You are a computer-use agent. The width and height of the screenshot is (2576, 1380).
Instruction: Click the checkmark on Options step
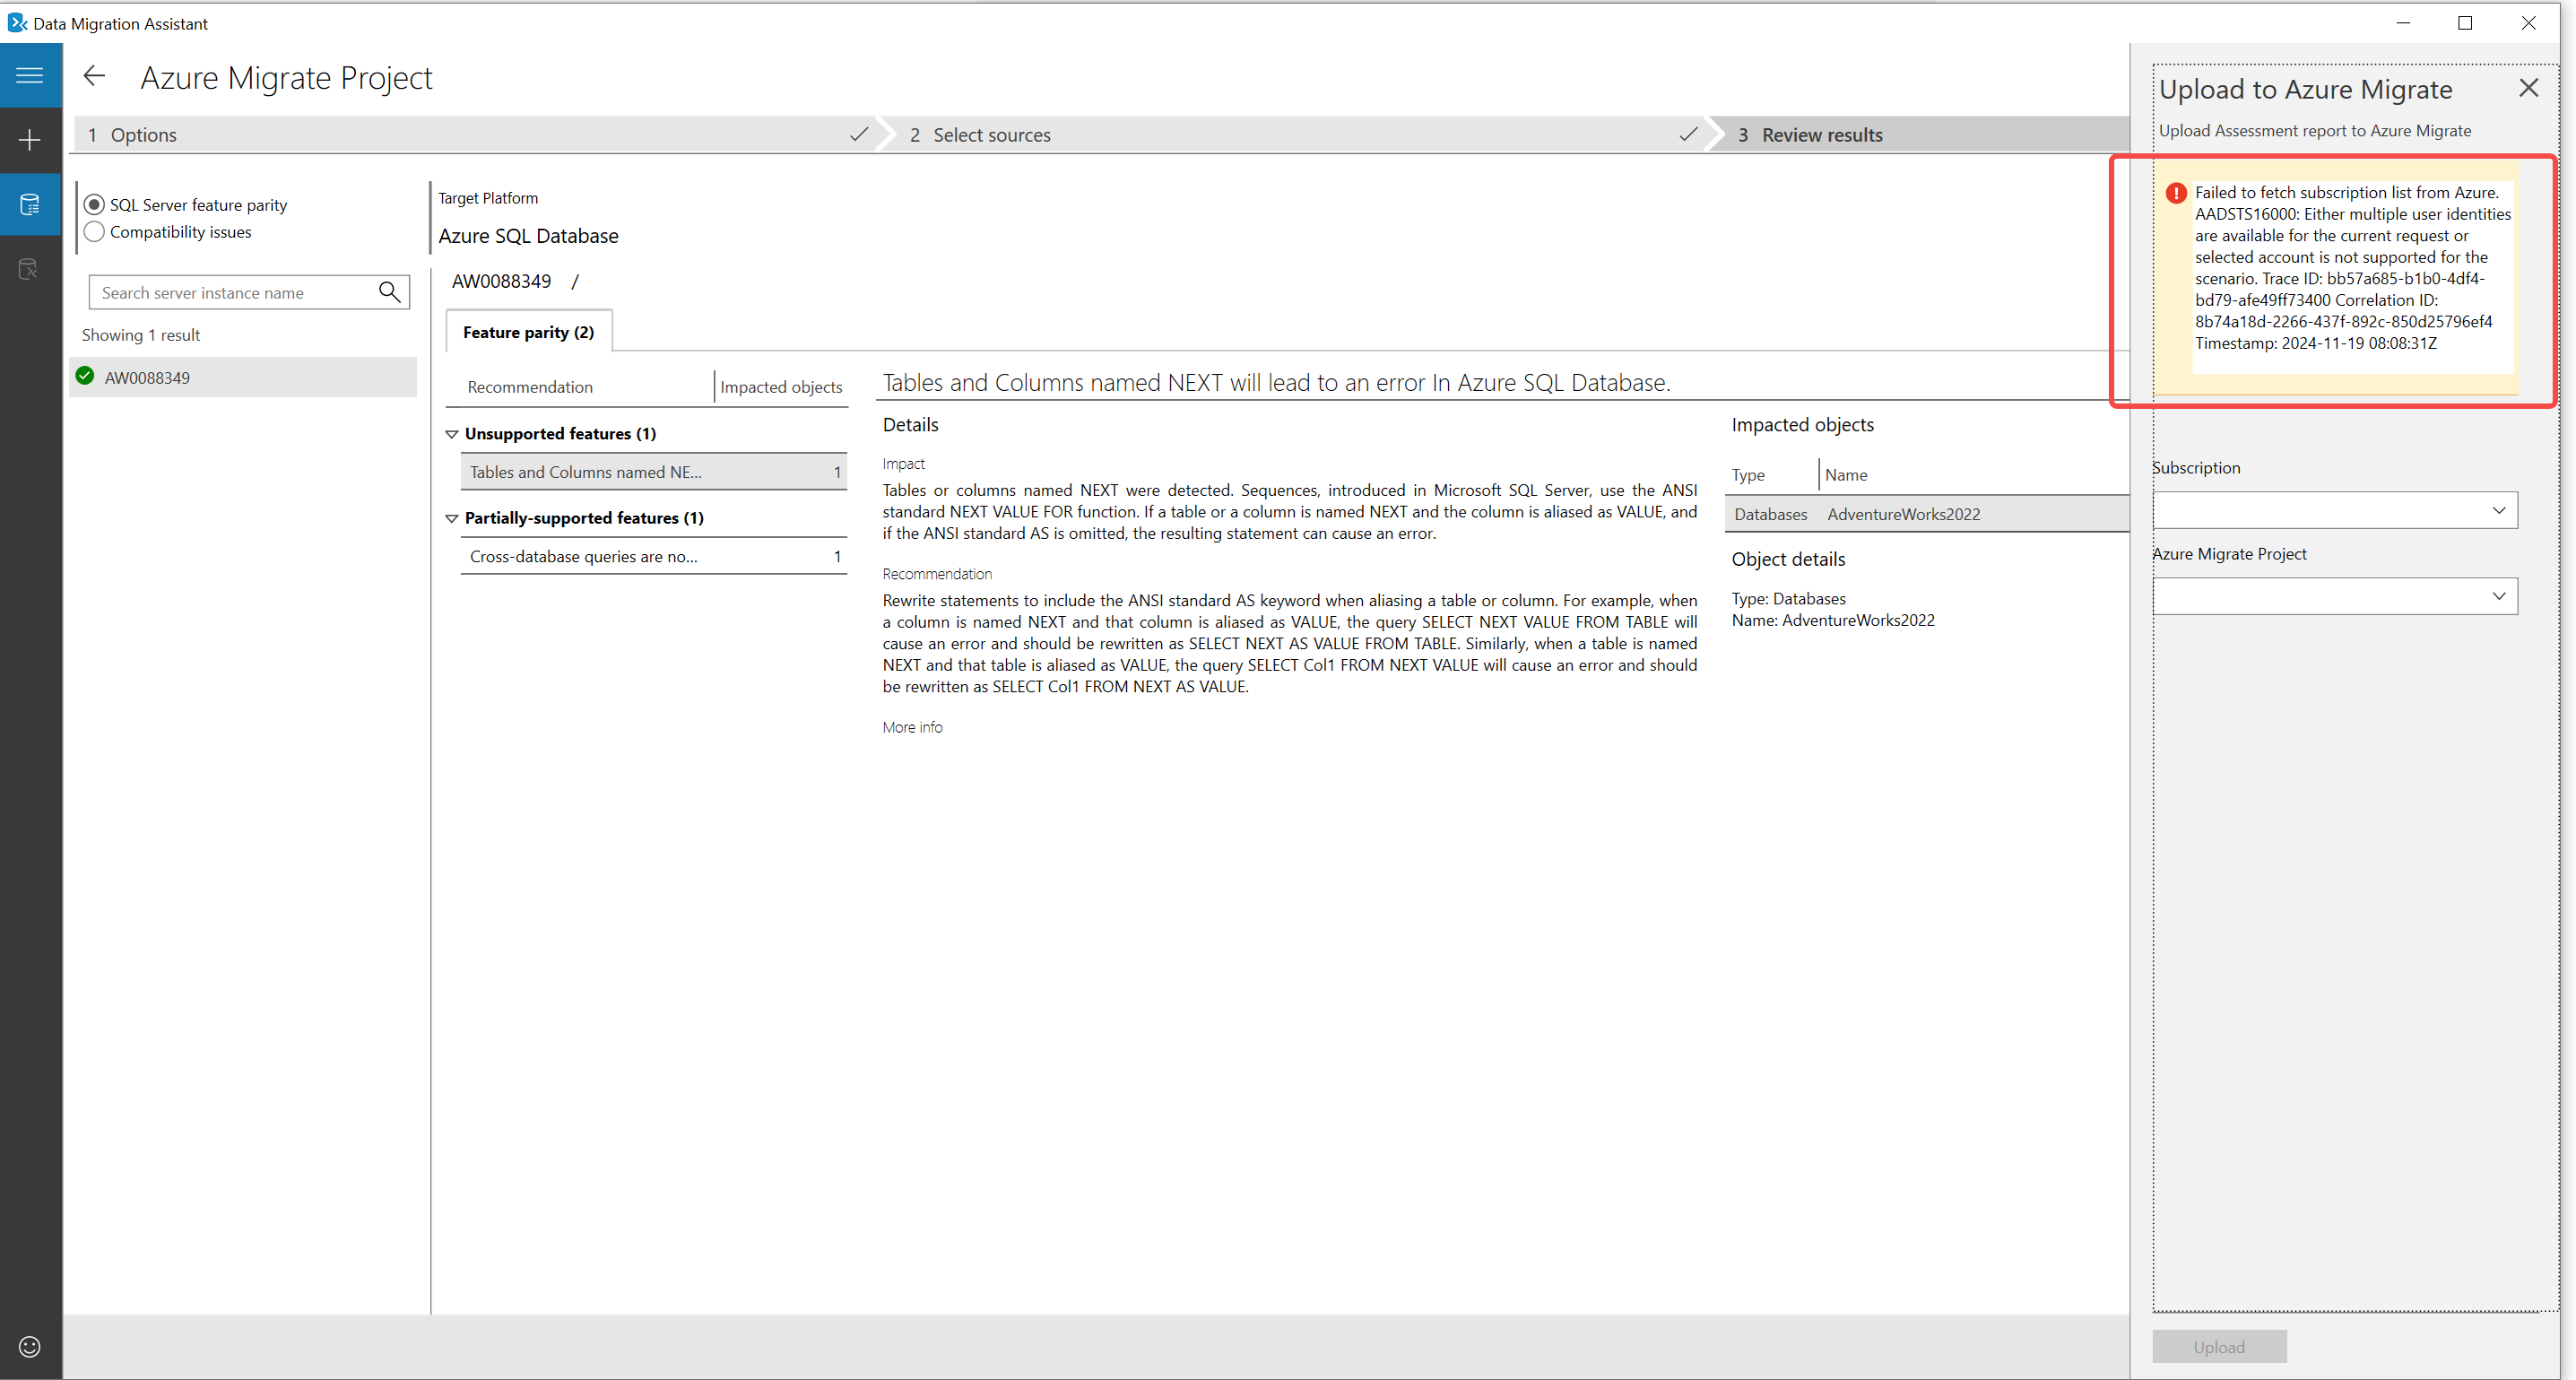pos(858,134)
